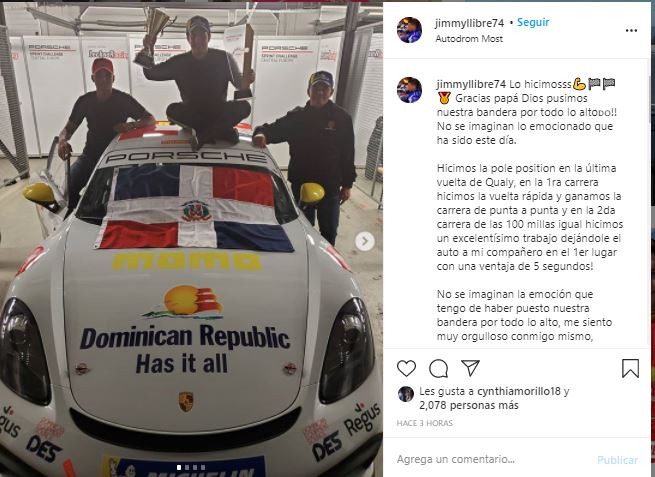Save the post using the bookmark icon
The image size is (655, 477).
pyautogui.click(x=630, y=368)
